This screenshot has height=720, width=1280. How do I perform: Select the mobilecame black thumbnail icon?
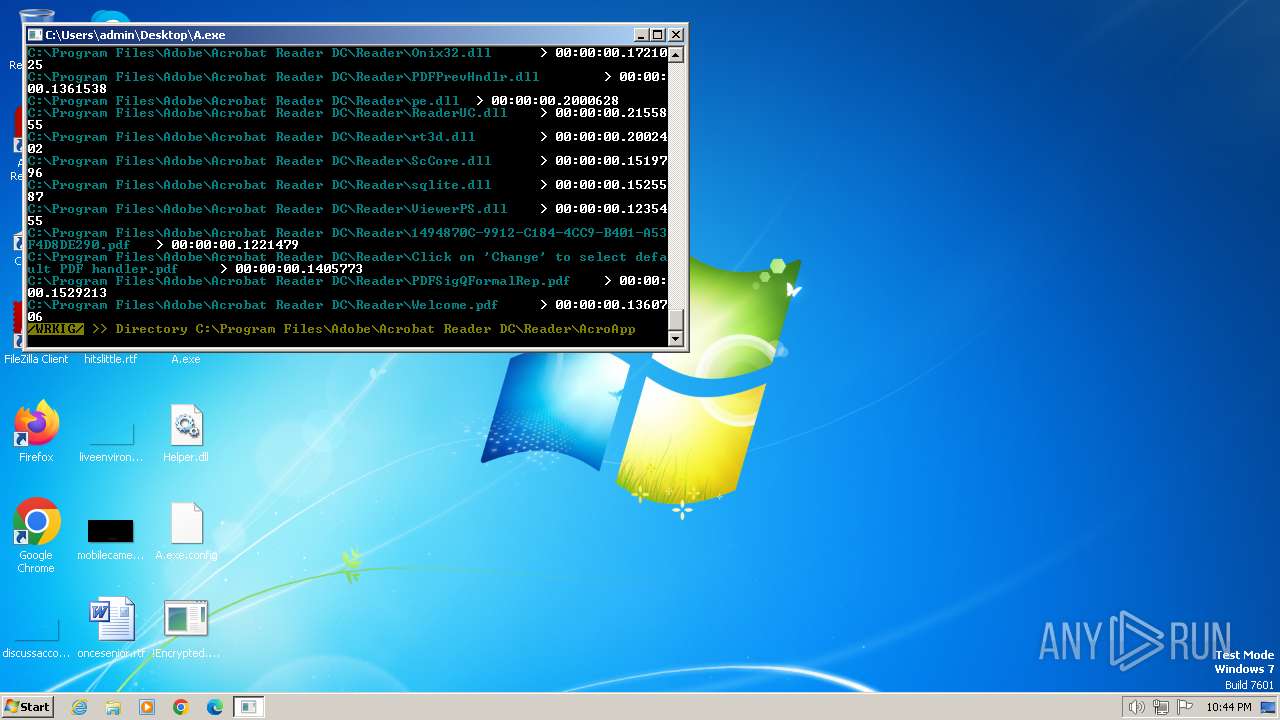click(110, 531)
